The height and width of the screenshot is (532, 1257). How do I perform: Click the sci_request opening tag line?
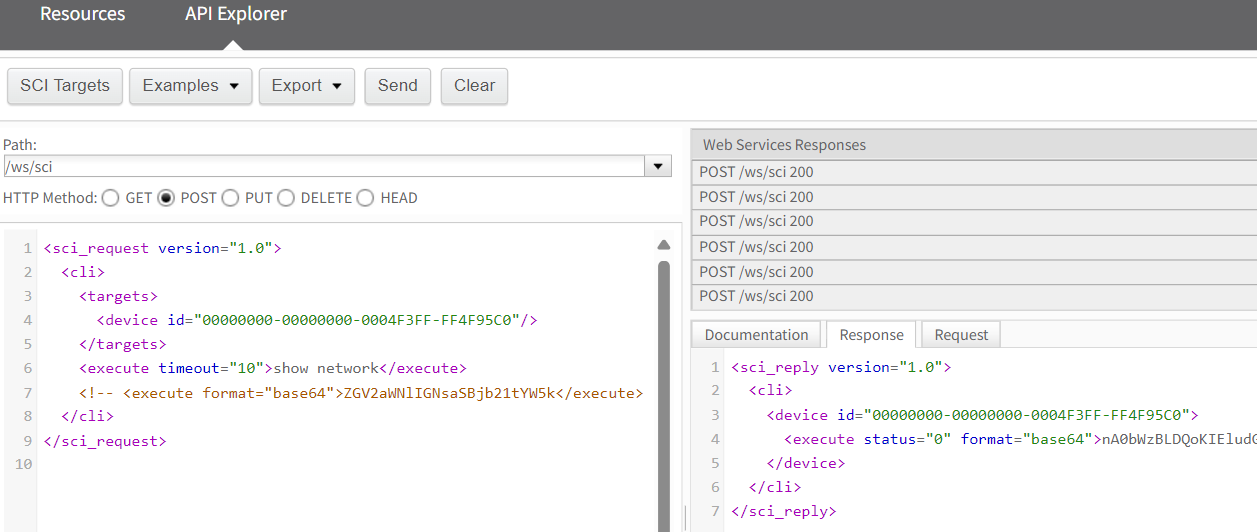162,248
